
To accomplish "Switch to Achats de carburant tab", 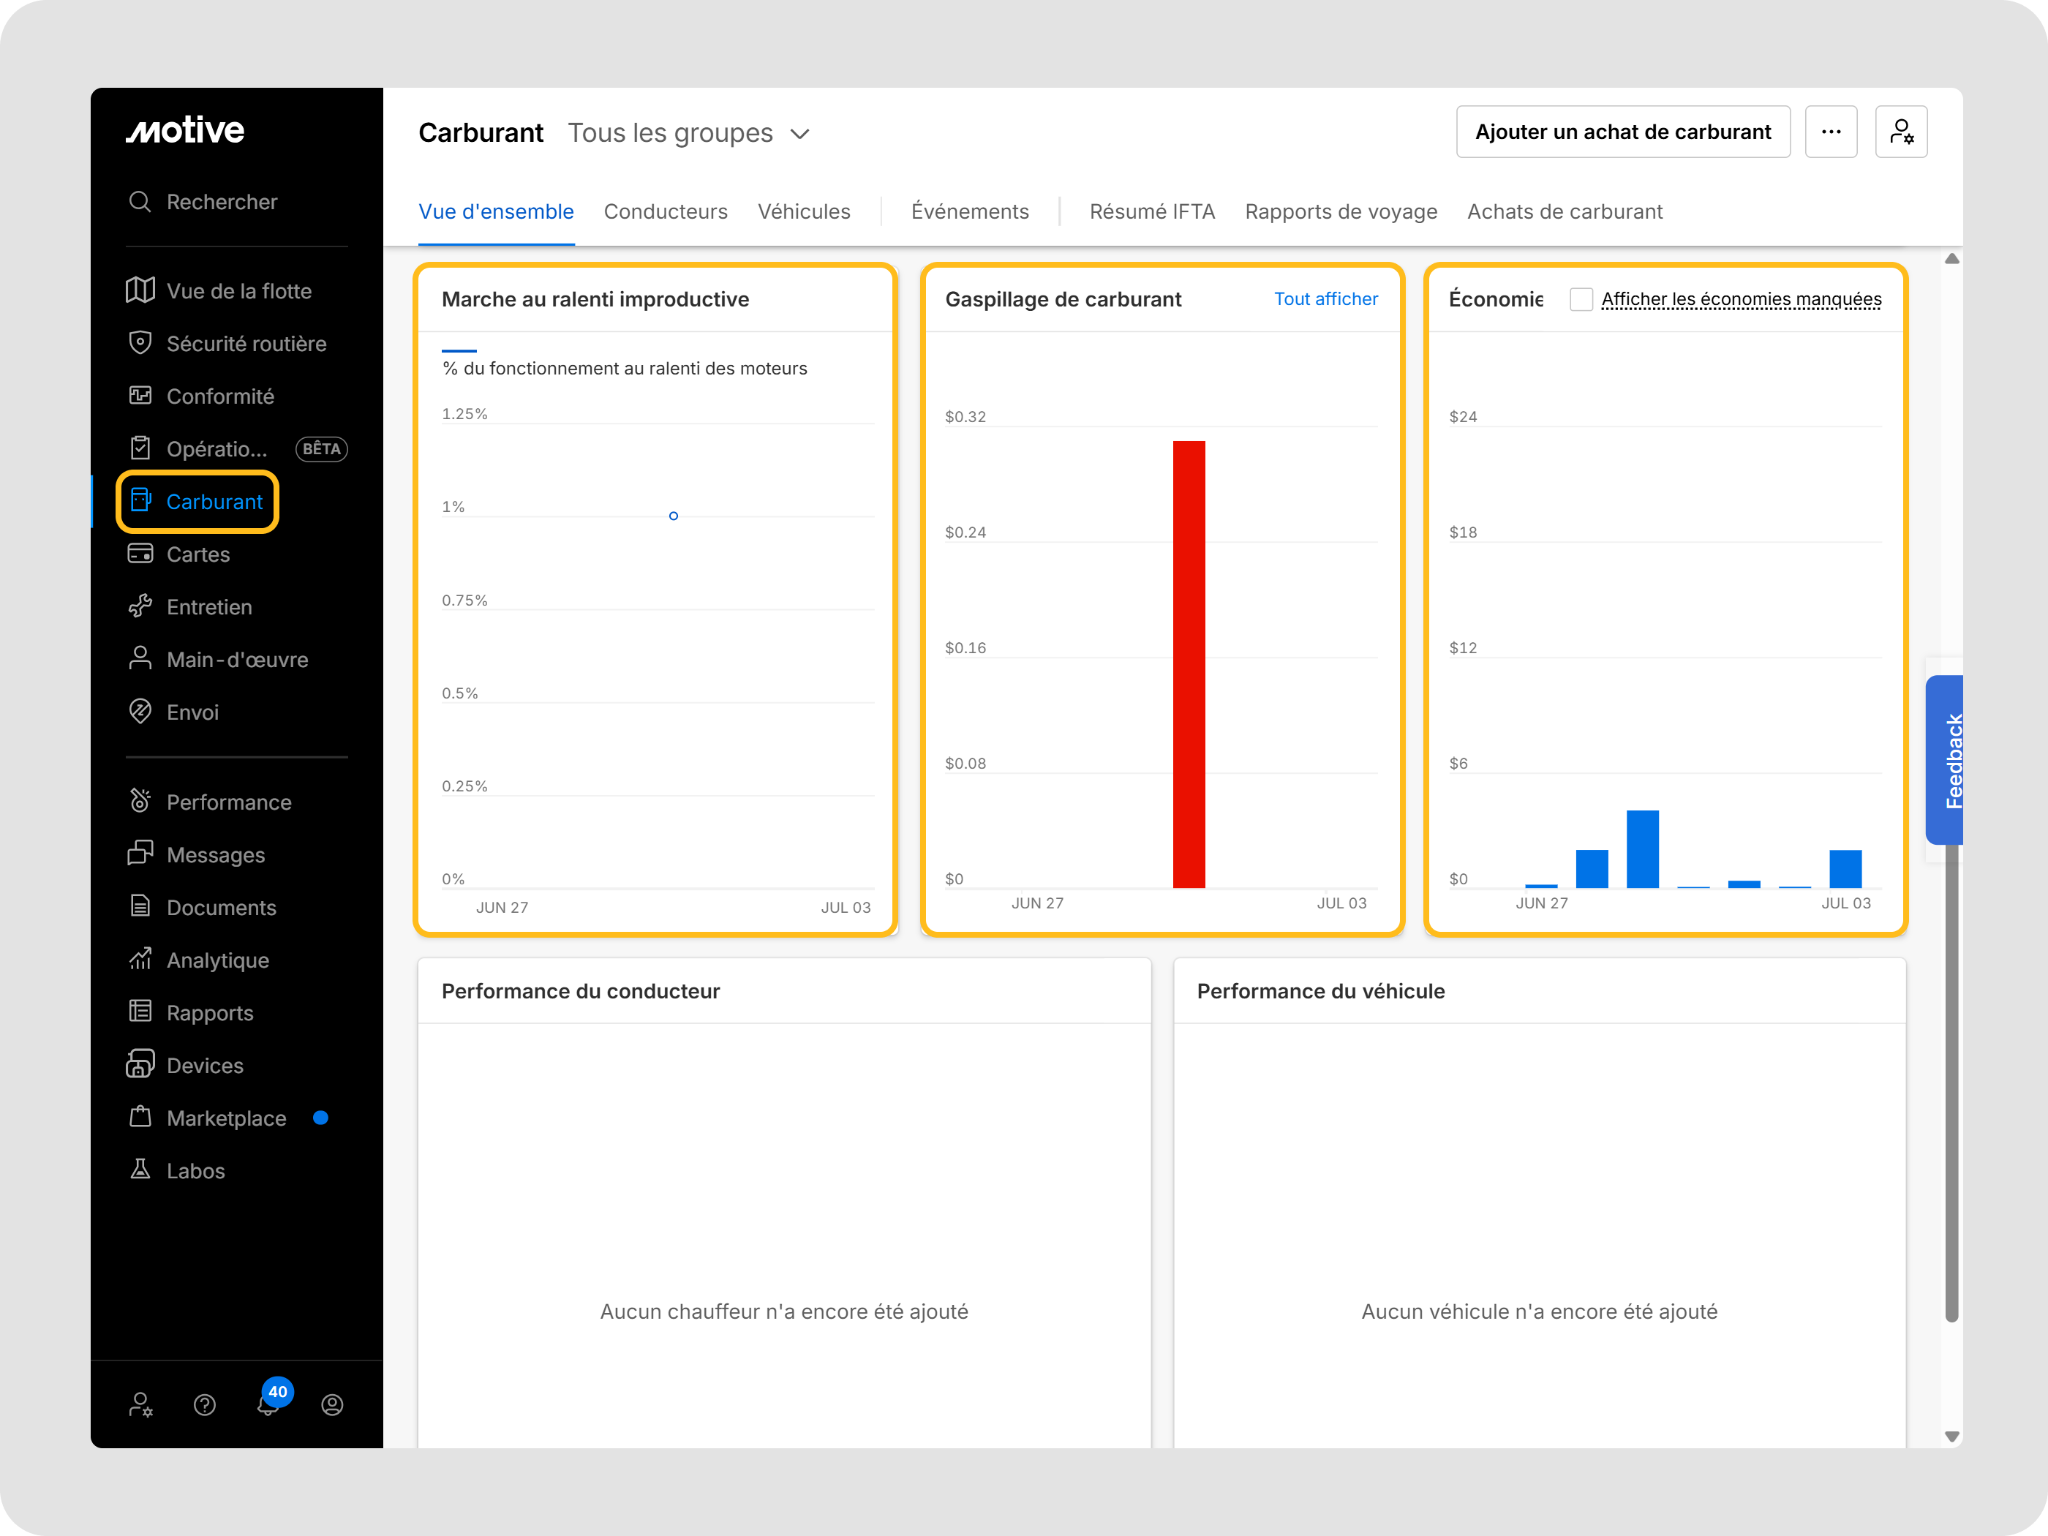I will coord(1565,212).
